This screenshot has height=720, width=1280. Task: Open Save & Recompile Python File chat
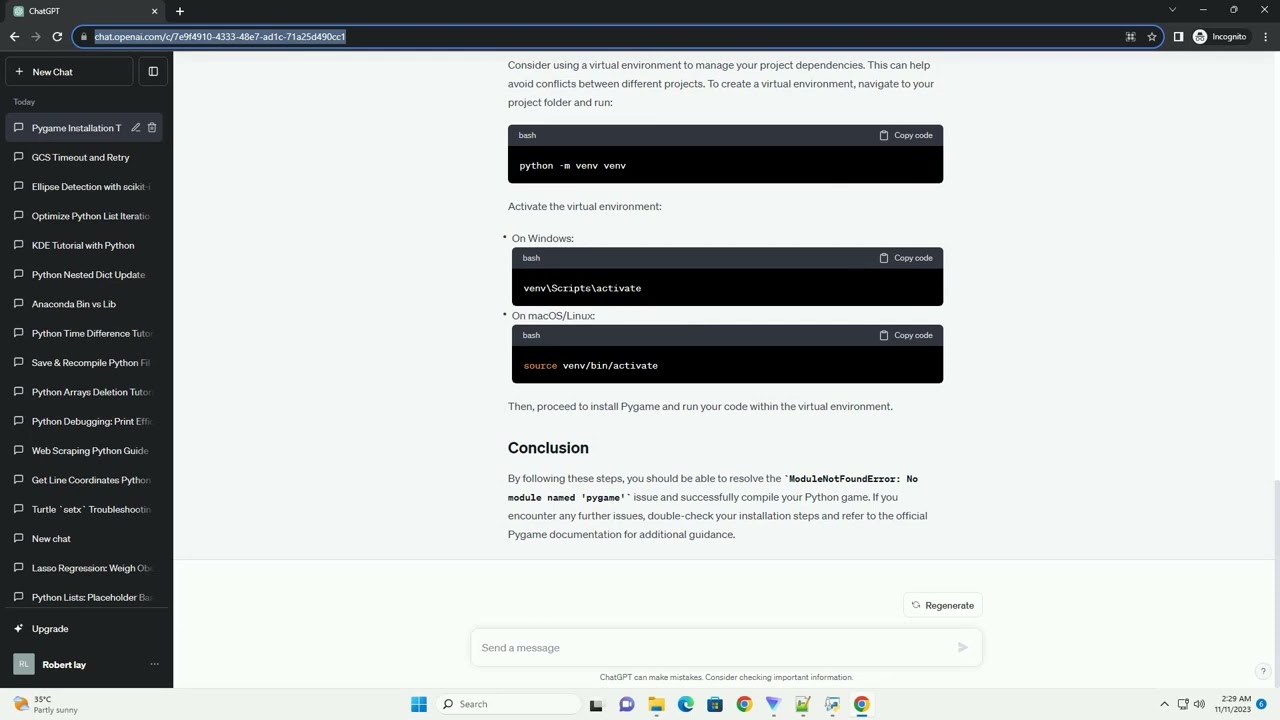coord(86,363)
